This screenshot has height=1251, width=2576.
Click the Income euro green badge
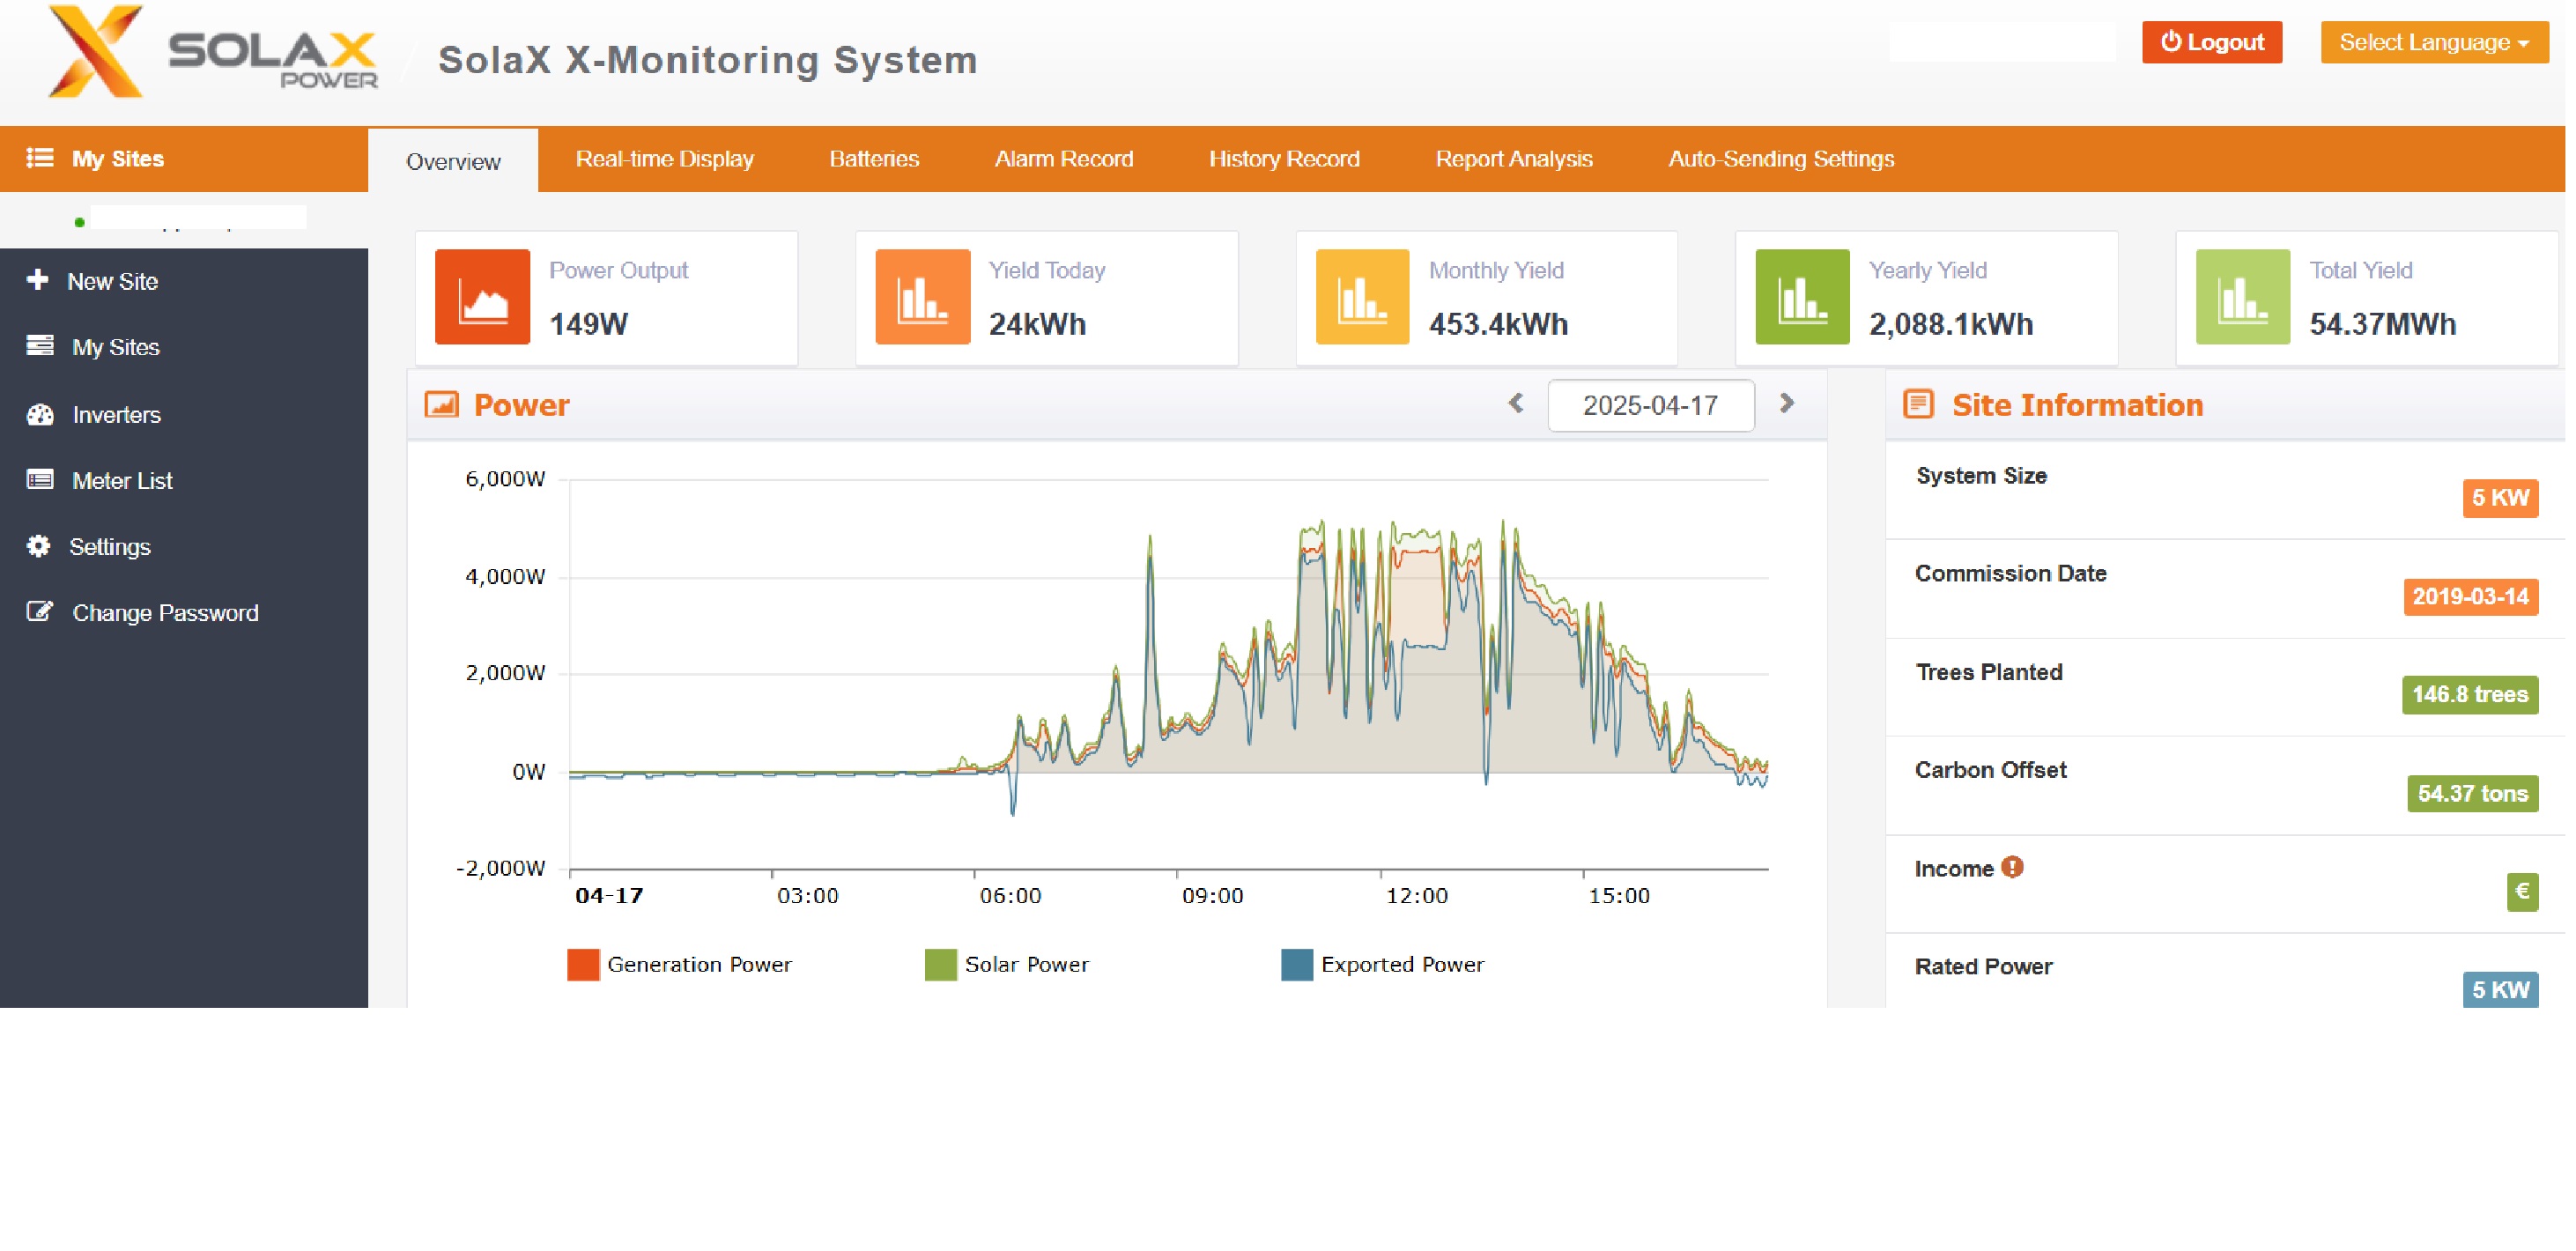click(x=2521, y=891)
